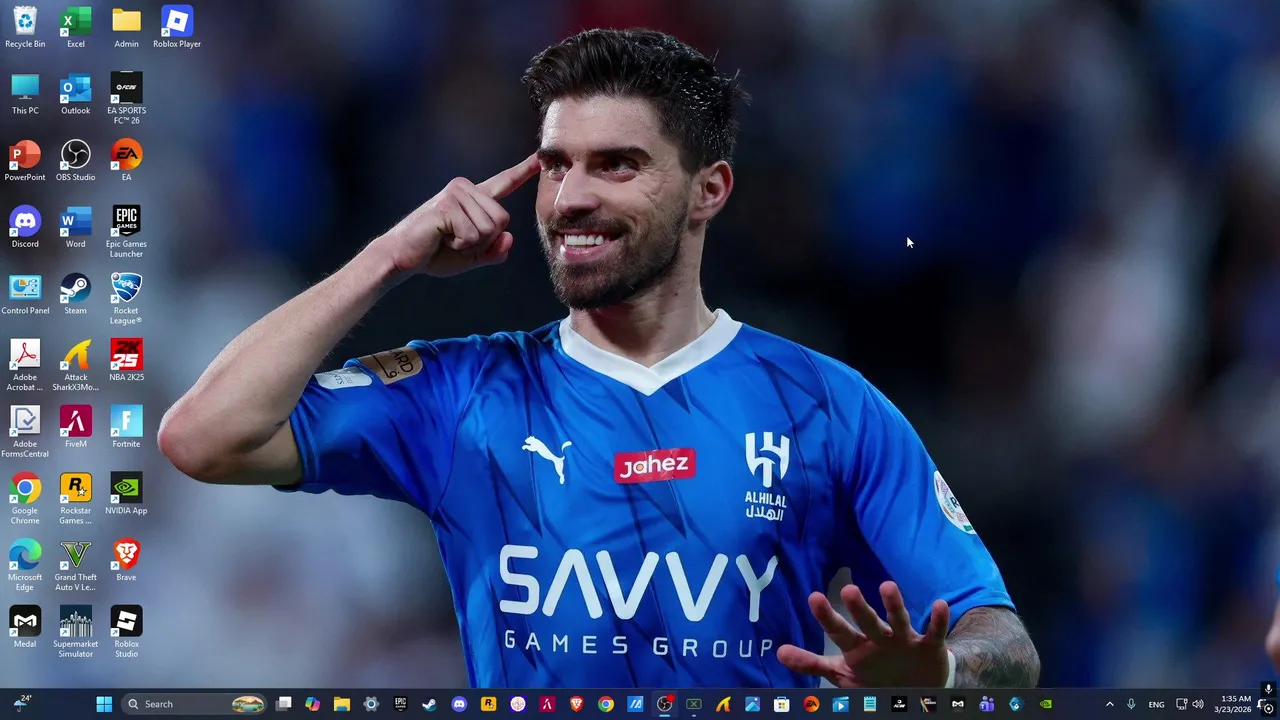
Task: Select the Adobe FormsCentral desktop icon
Action: (x=25, y=432)
